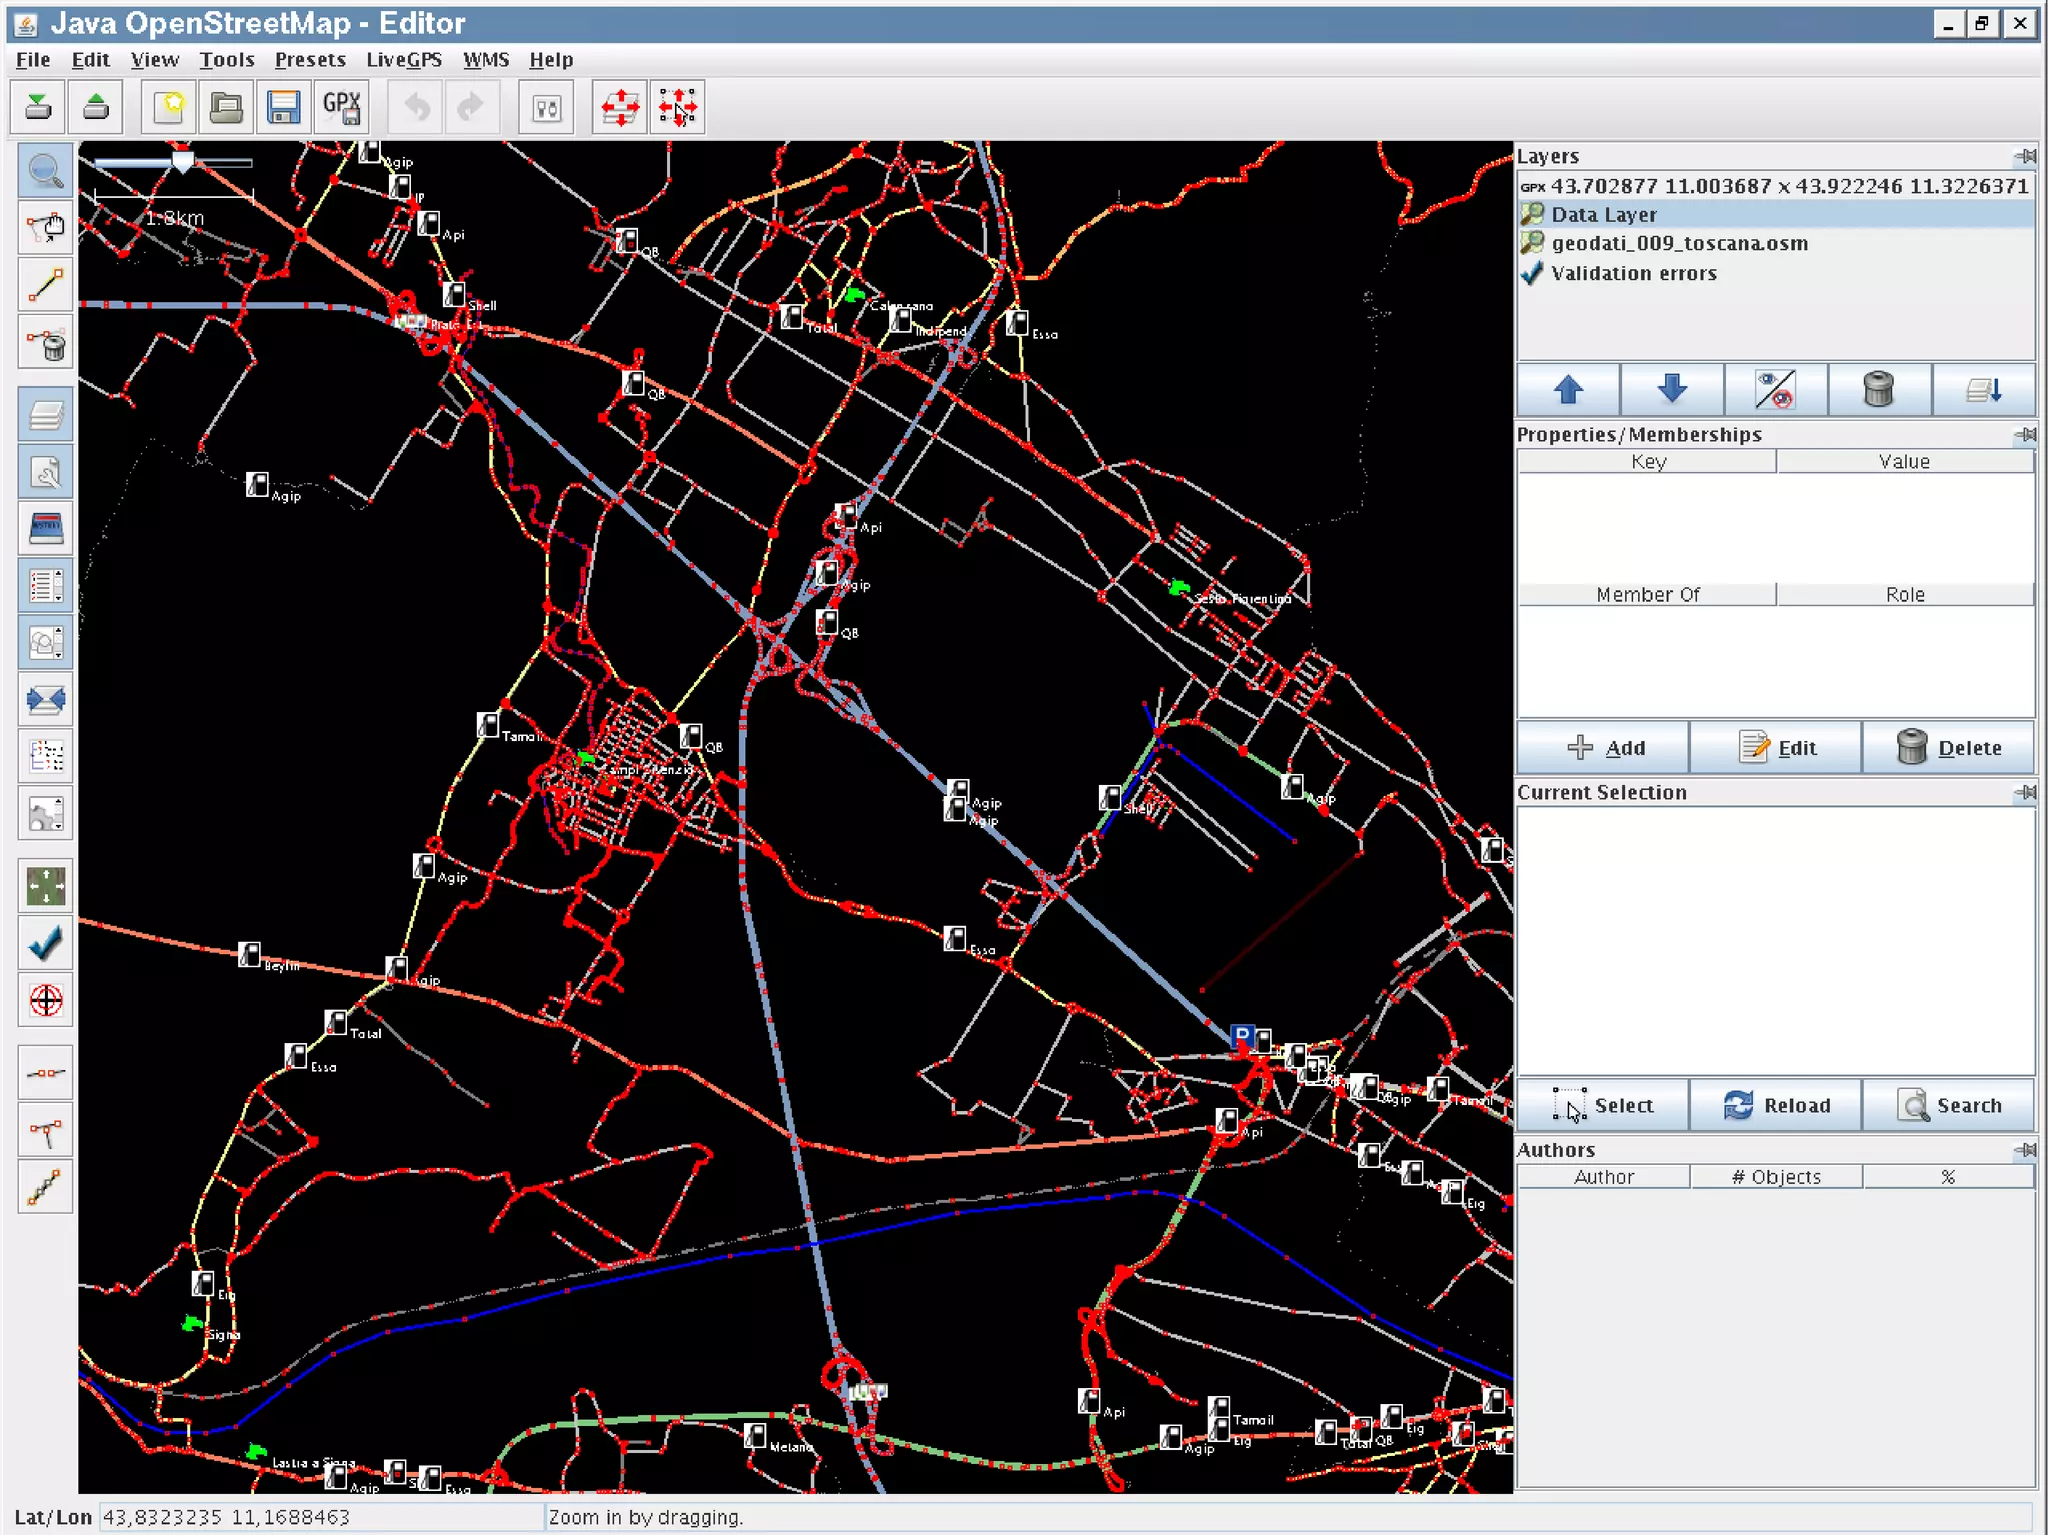The width and height of the screenshot is (2048, 1535).
Task: Click the horizontal two-node way tool icon
Action: pyautogui.click(x=46, y=1074)
